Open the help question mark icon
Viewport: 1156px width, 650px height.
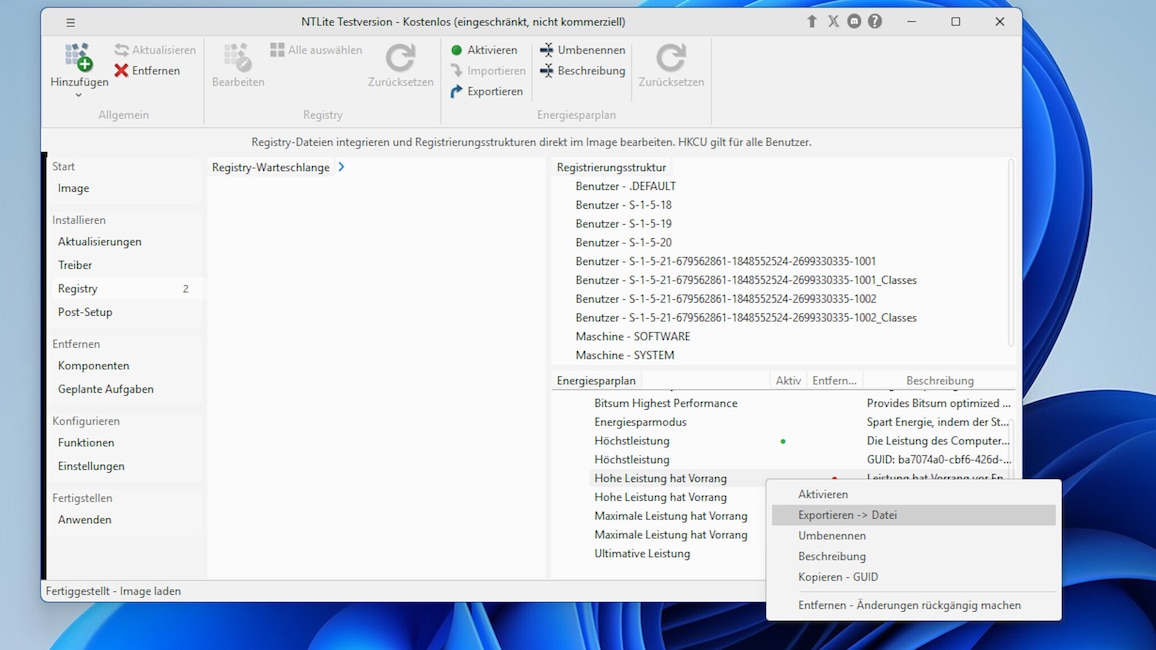[x=874, y=21]
